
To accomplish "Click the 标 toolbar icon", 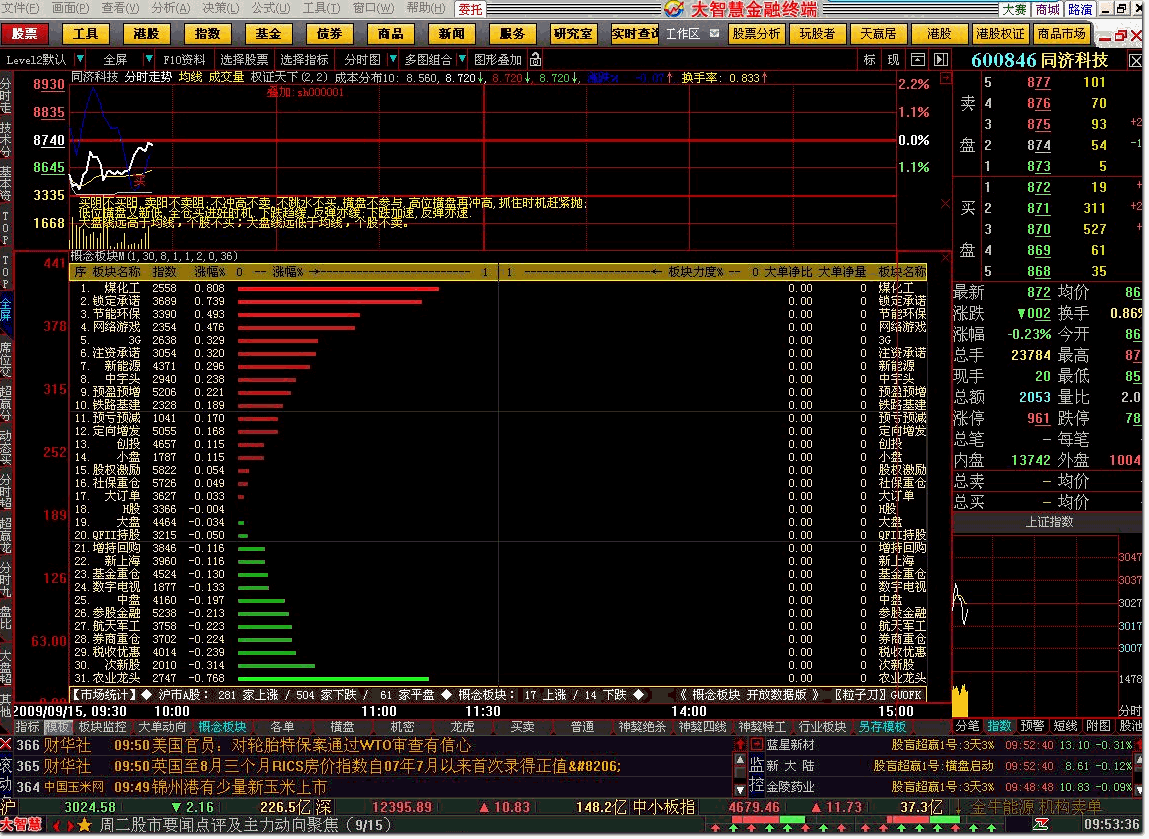I will coord(870,59).
